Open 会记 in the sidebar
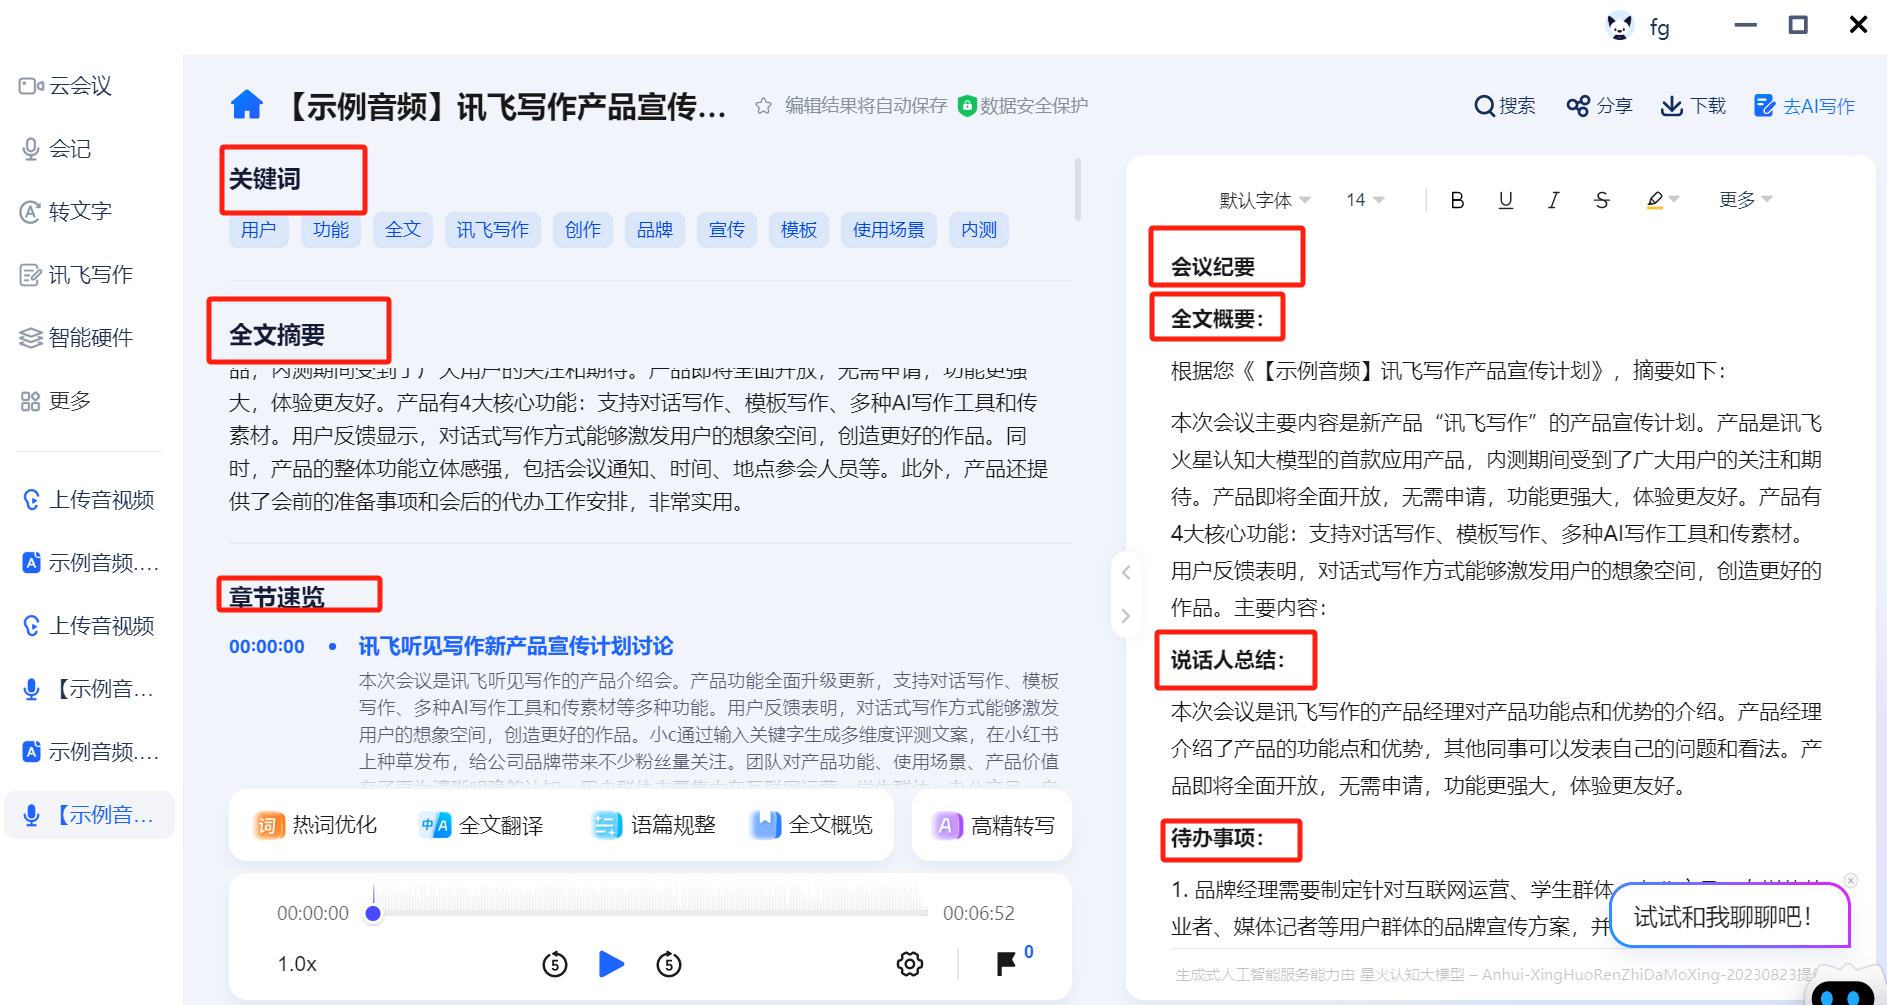Viewport: 1887px width, 1005px height. [x=57, y=149]
